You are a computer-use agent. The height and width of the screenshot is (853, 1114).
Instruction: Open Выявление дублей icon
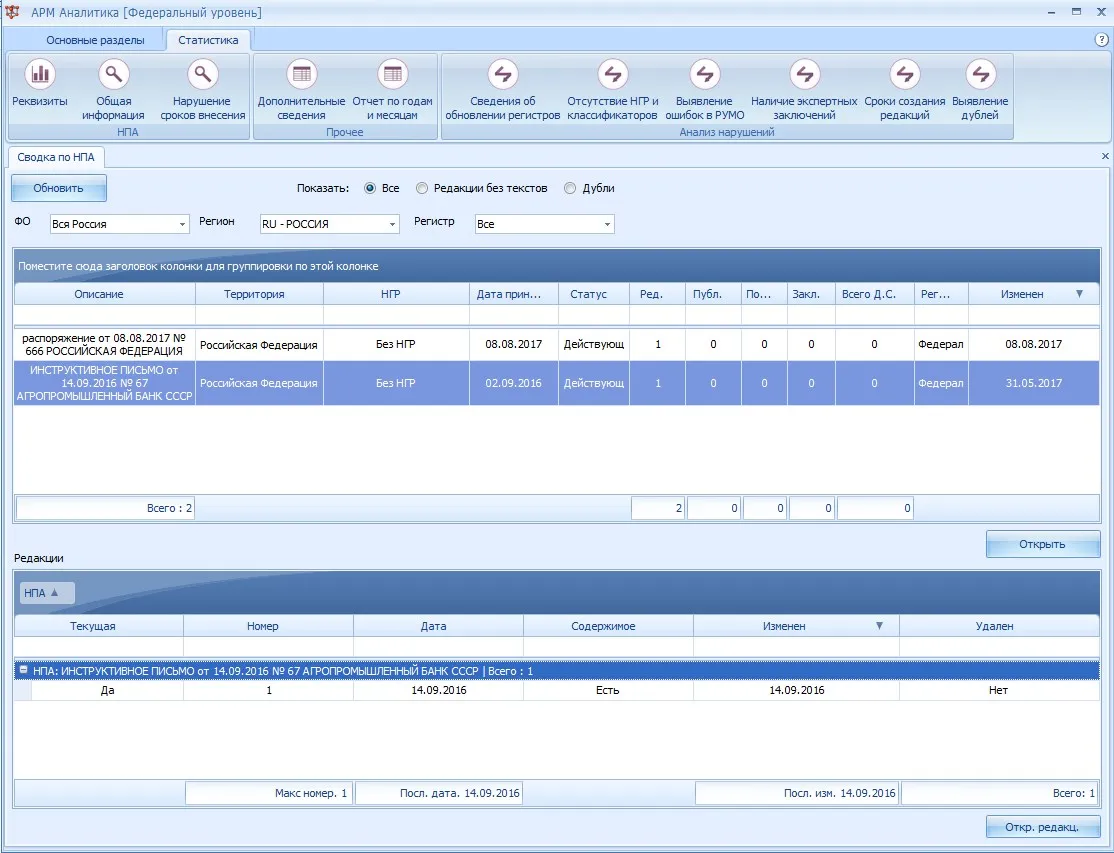coord(980,74)
